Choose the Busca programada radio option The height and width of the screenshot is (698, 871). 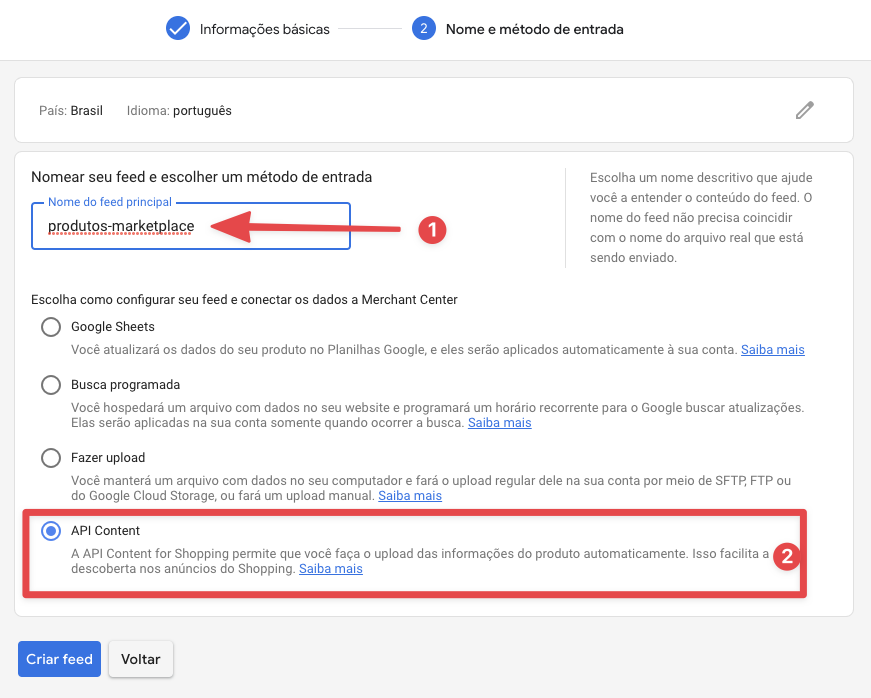tap(51, 385)
